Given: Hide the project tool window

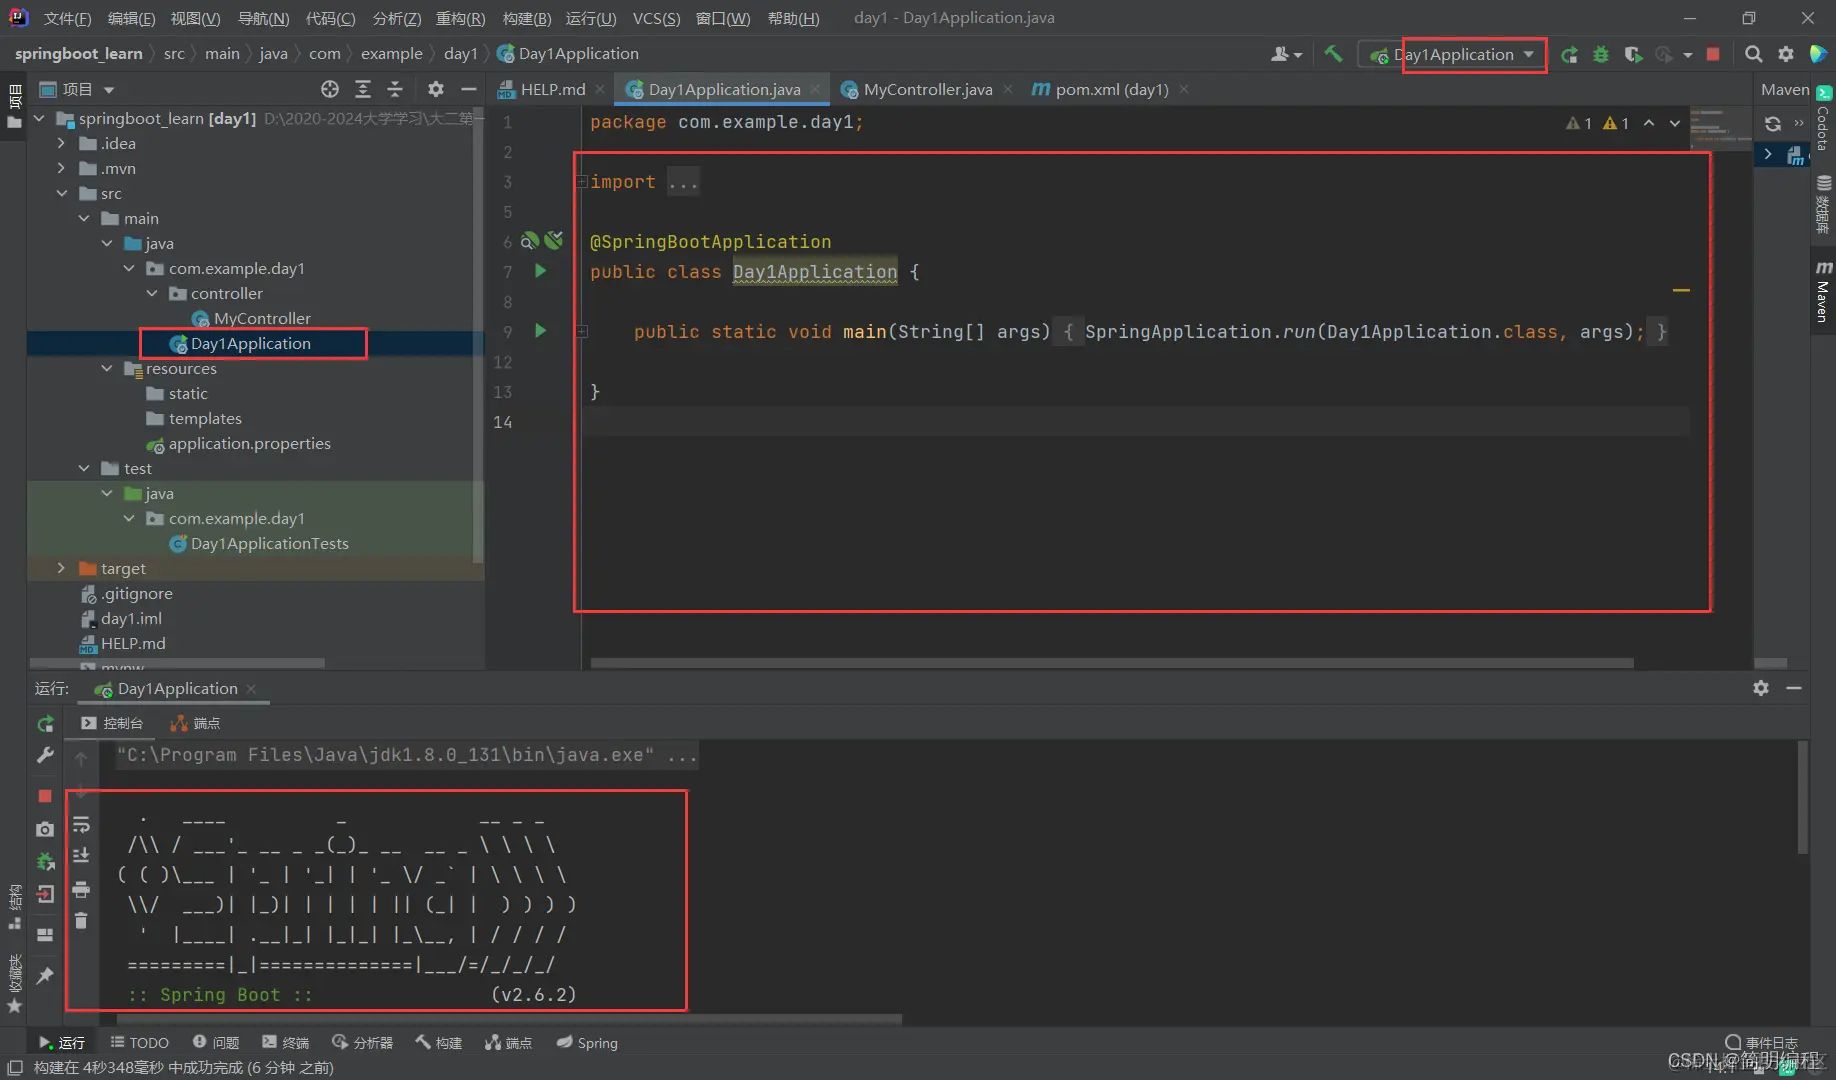Looking at the screenshot, I should tap(468, 89).
